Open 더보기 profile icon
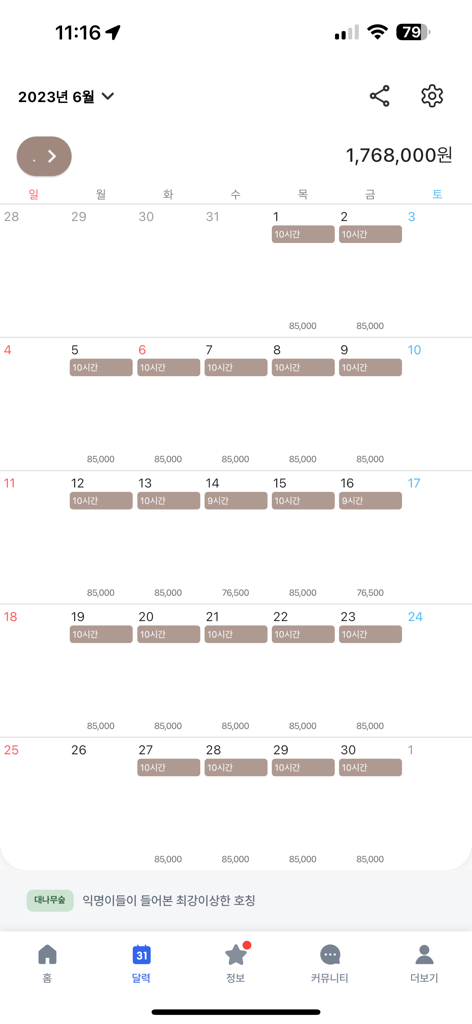472x1024 pixels. 424,955
